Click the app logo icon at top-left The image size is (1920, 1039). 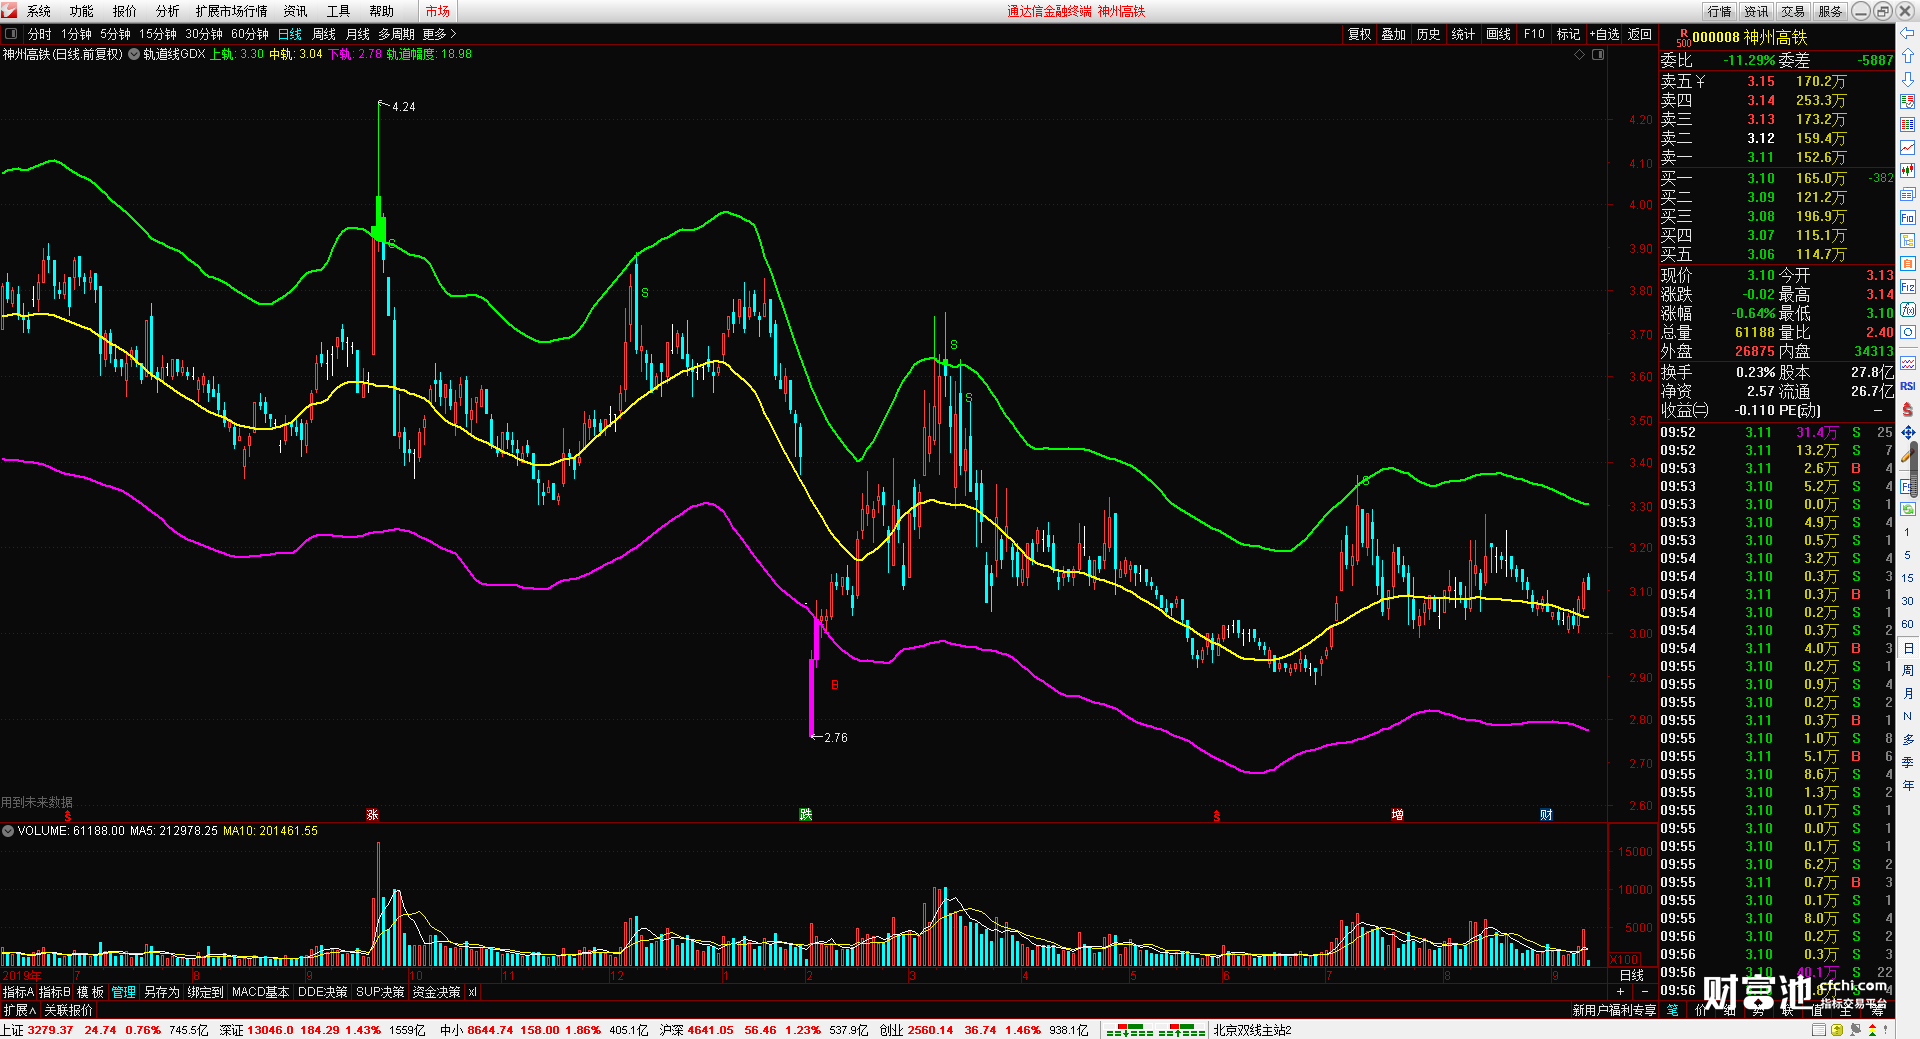[9, 11]
